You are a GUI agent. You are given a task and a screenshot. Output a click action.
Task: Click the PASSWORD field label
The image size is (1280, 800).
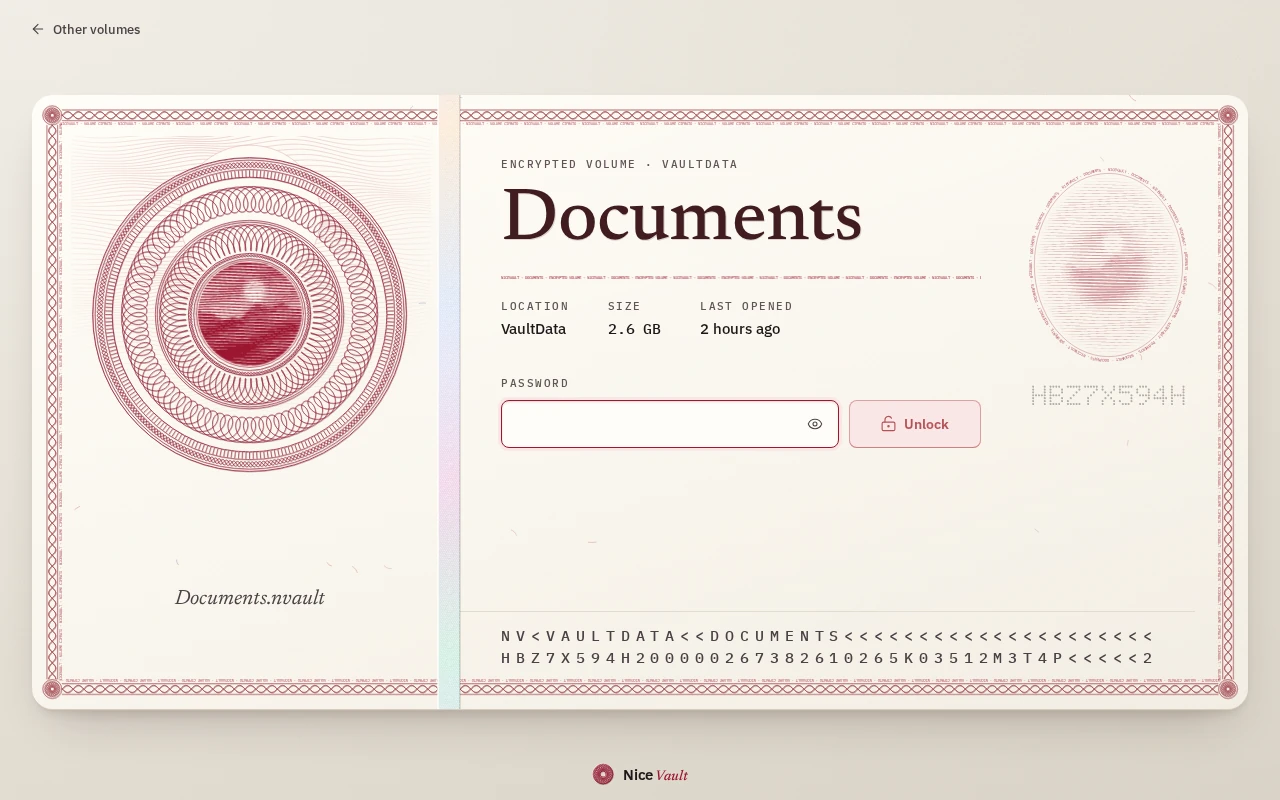[535, 383]
